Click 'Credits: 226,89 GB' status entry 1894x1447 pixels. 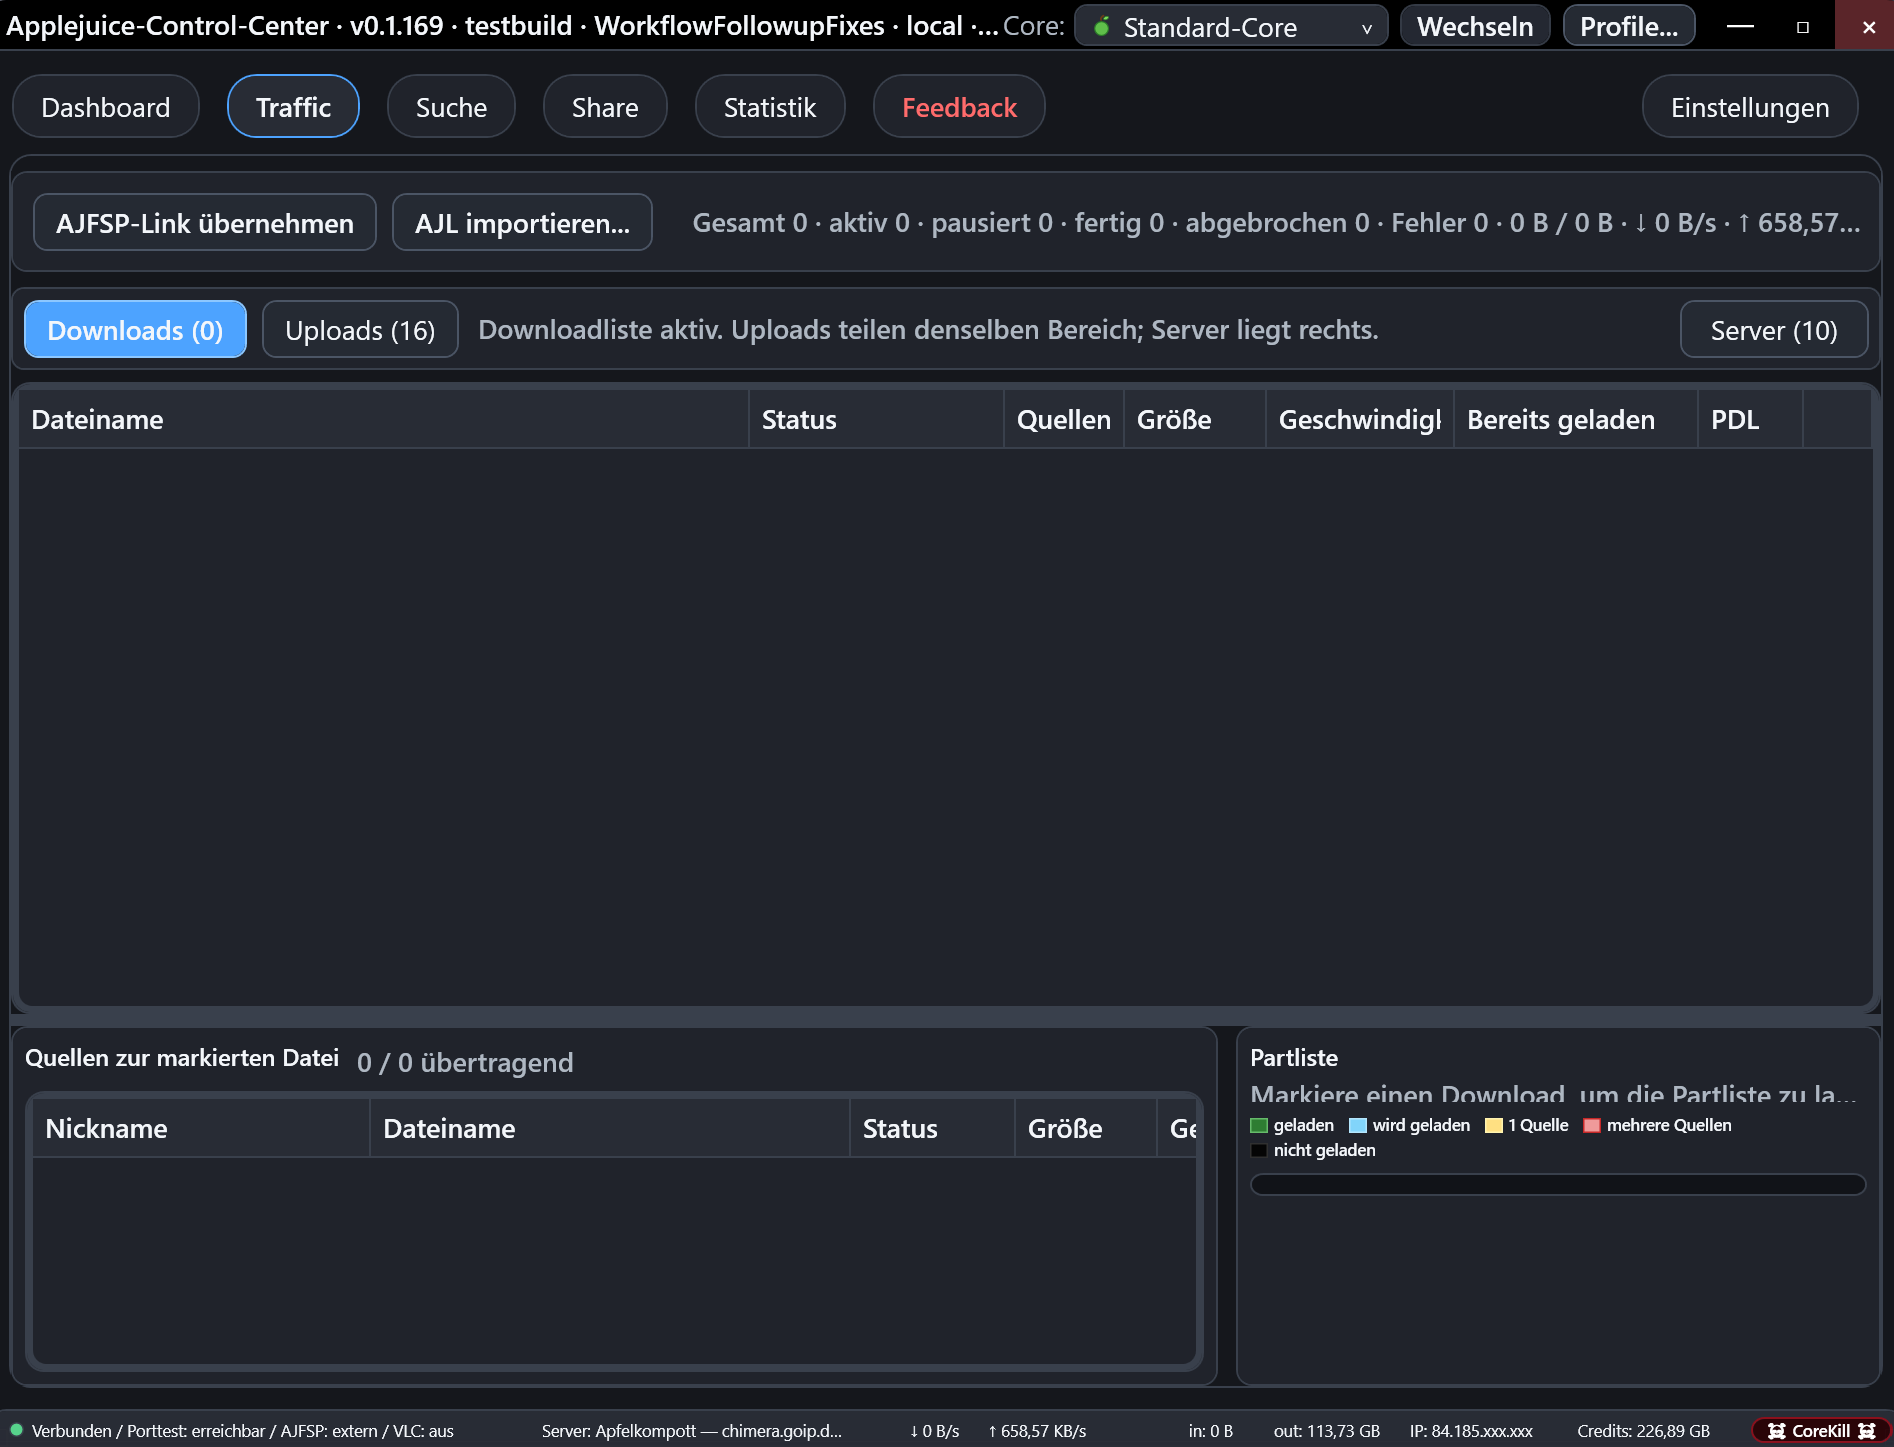tap(1644, 1431)
